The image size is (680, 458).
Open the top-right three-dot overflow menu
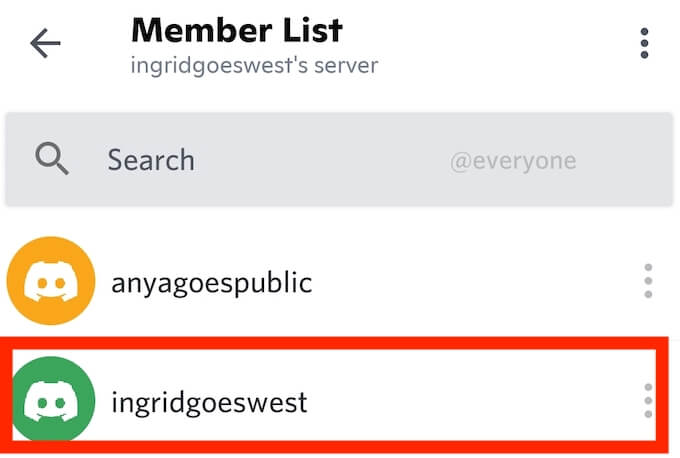644,44
